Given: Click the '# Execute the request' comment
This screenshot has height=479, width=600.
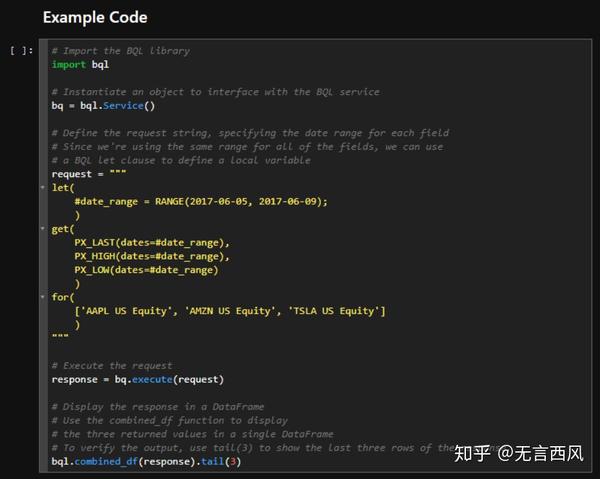Looking at the screenshot, I should (x=112, y=366).
